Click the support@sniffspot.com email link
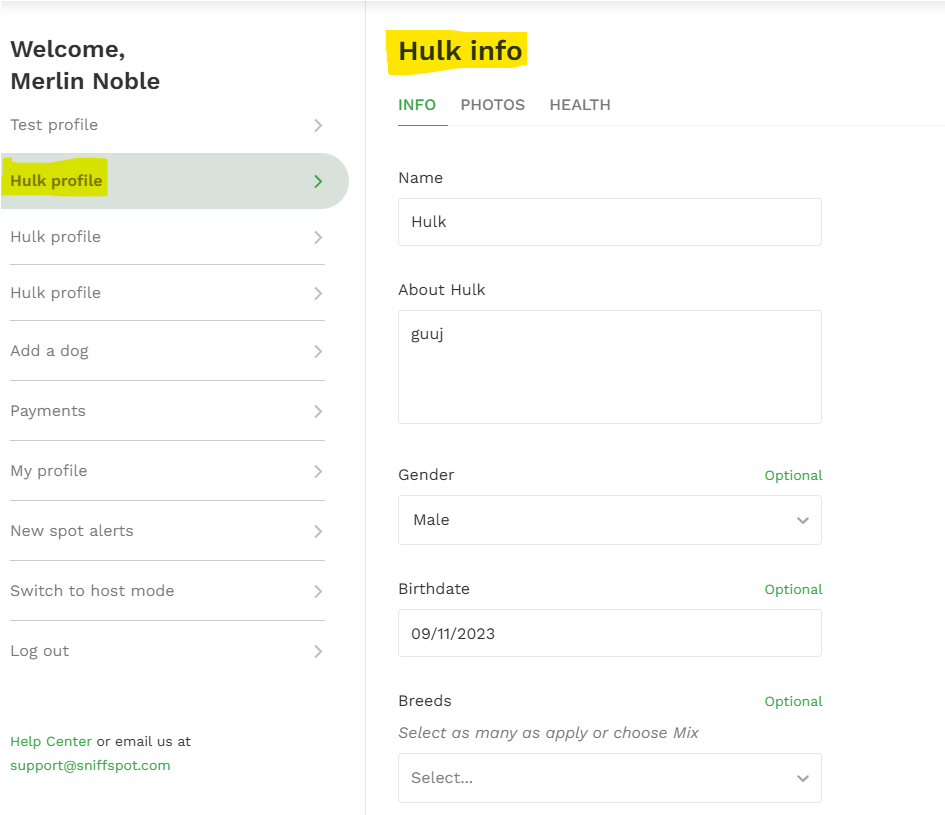The image size is (945, 815). 90,766
